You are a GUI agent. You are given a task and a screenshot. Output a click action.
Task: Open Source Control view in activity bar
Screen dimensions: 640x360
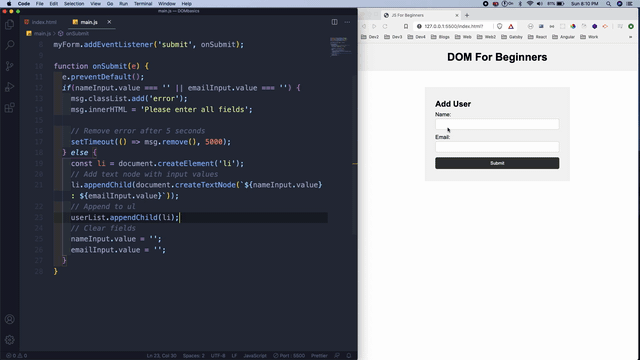(x=9, y=66)
